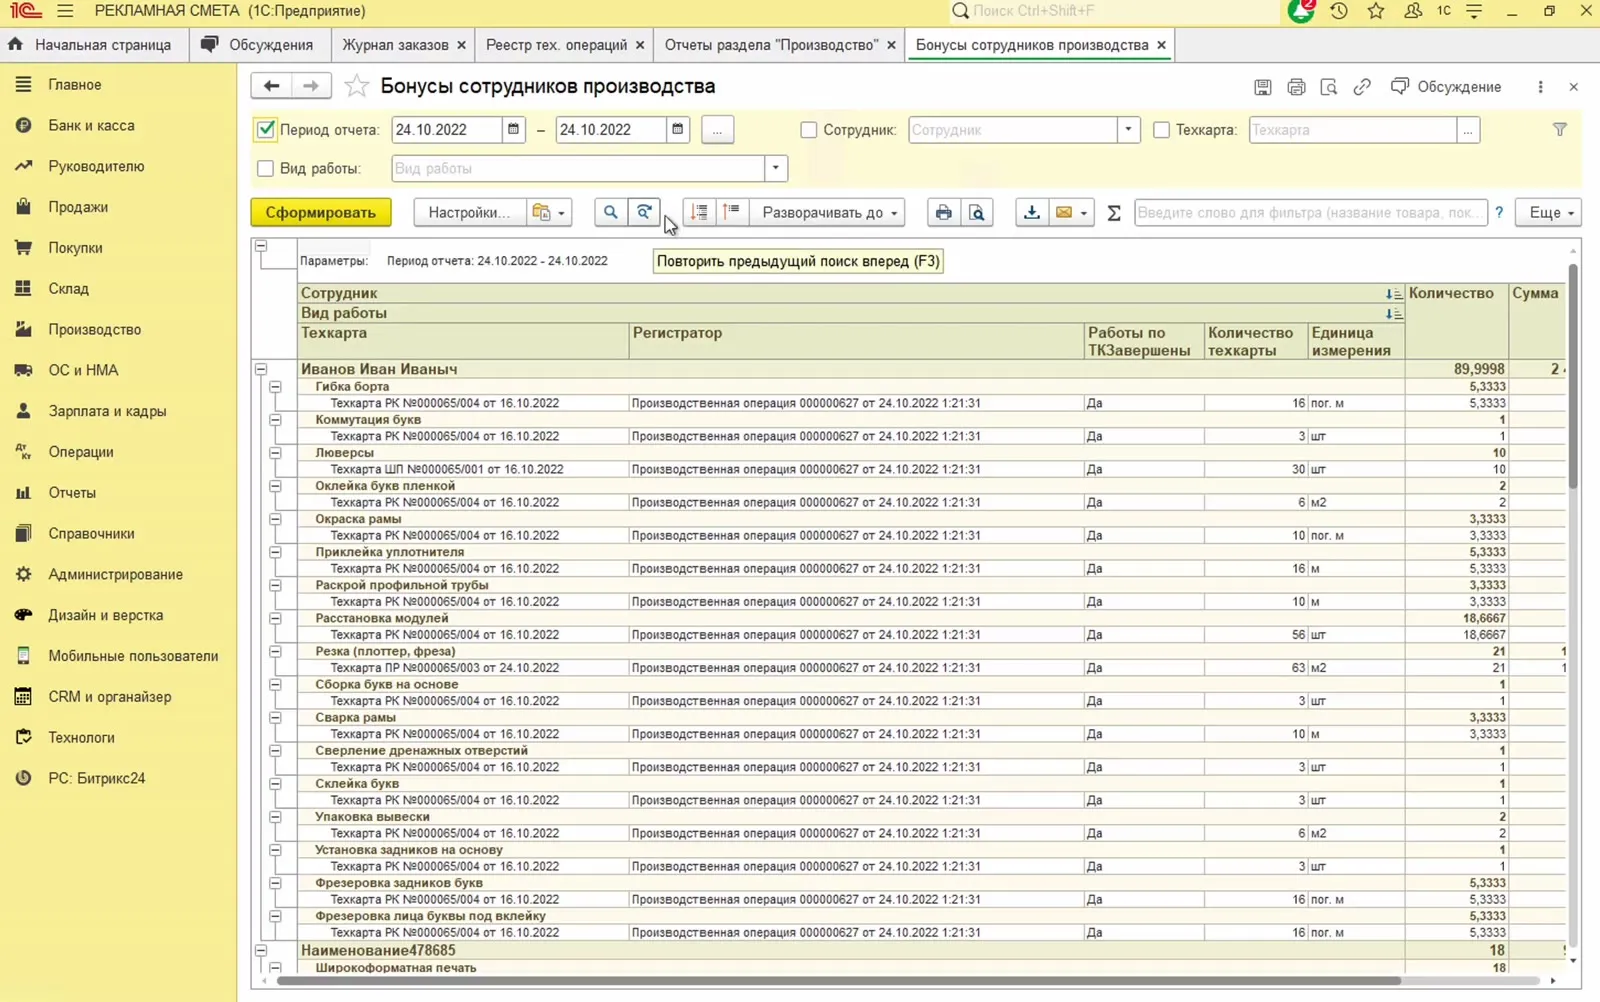Click the print icon in report toolbar
This screenshot has width=1600, height=1002.
[x=943, y=212]
